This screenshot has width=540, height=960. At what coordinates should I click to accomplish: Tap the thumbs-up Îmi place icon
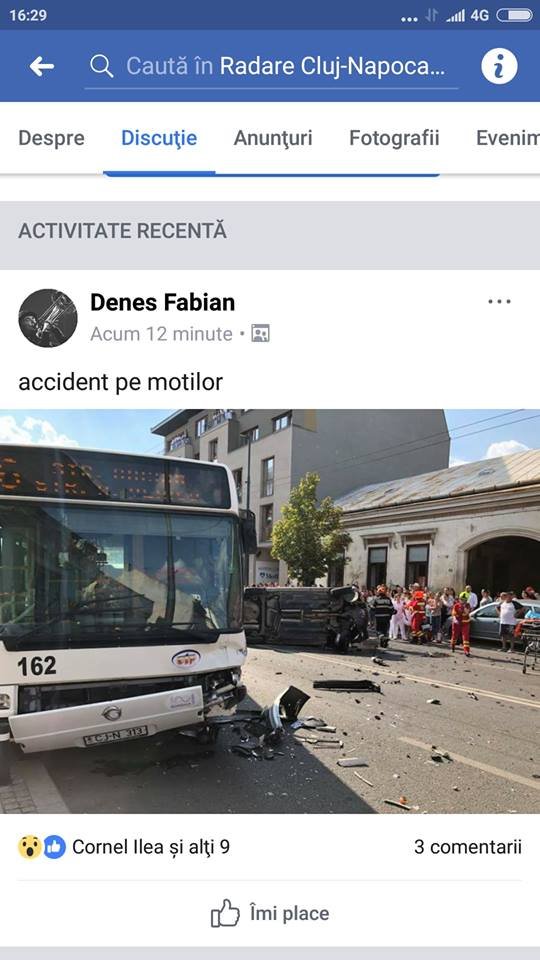click(x=225, y=913)
